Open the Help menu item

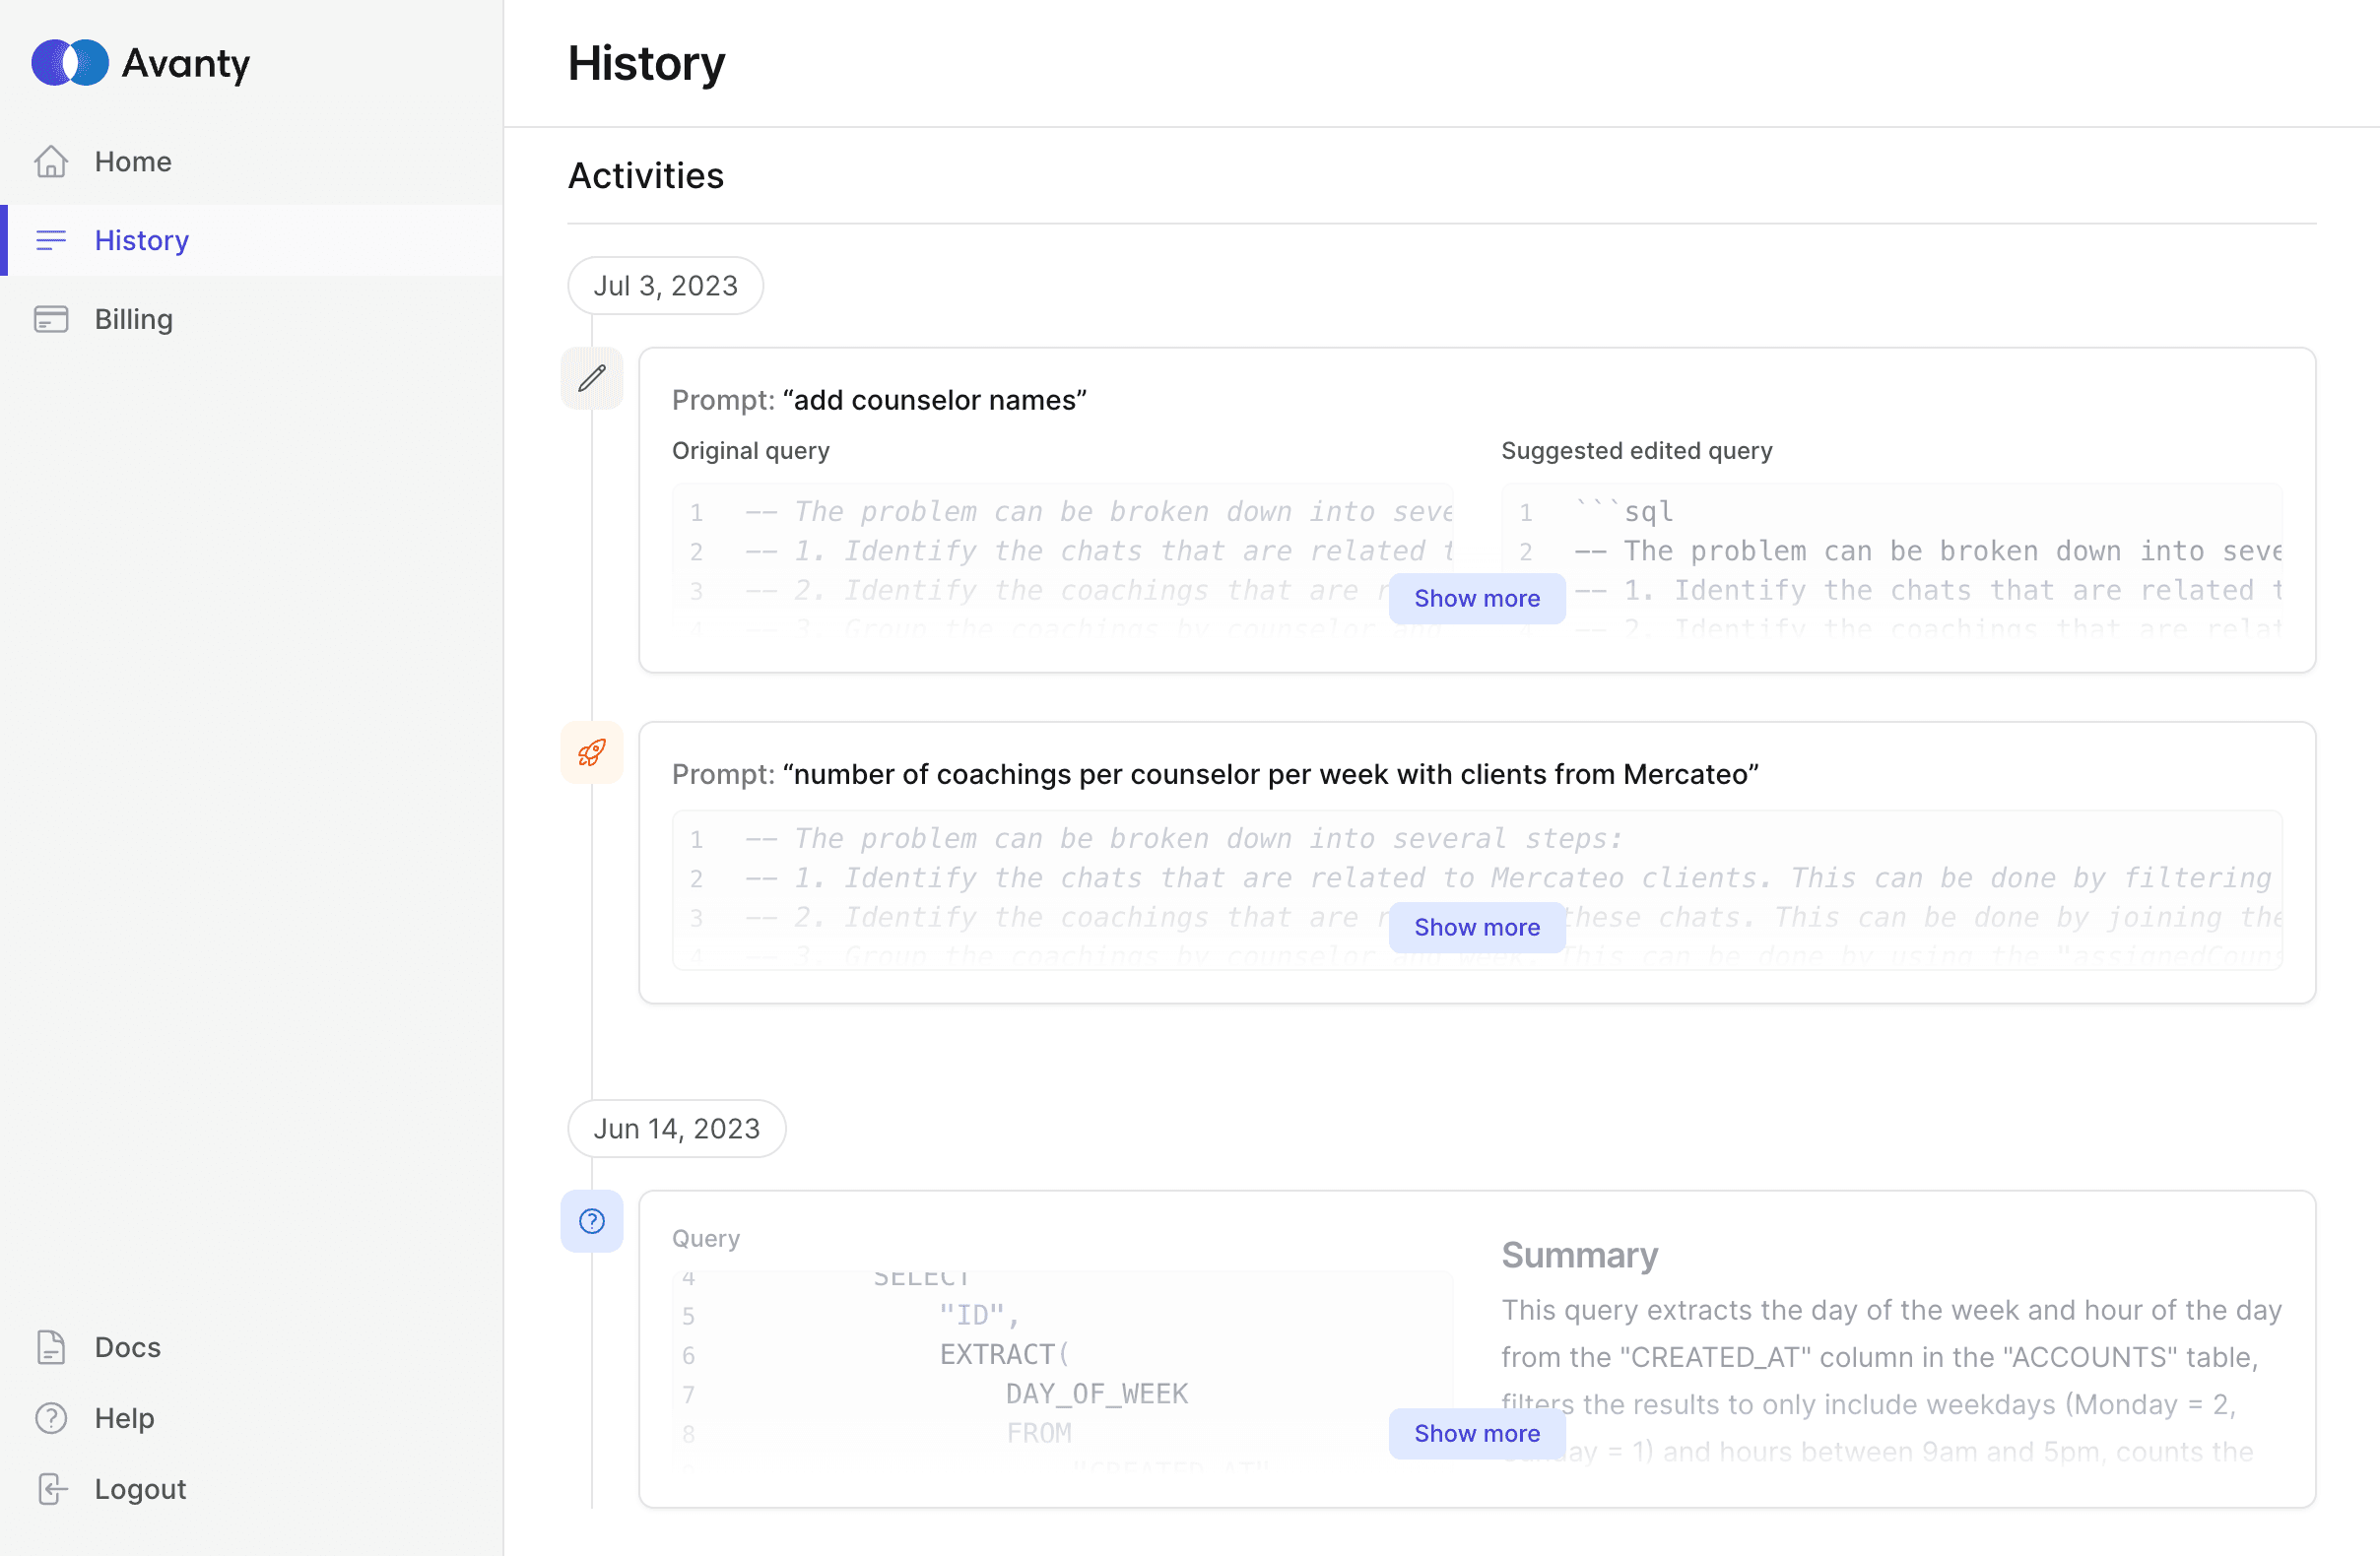(x=252, y=1418)
